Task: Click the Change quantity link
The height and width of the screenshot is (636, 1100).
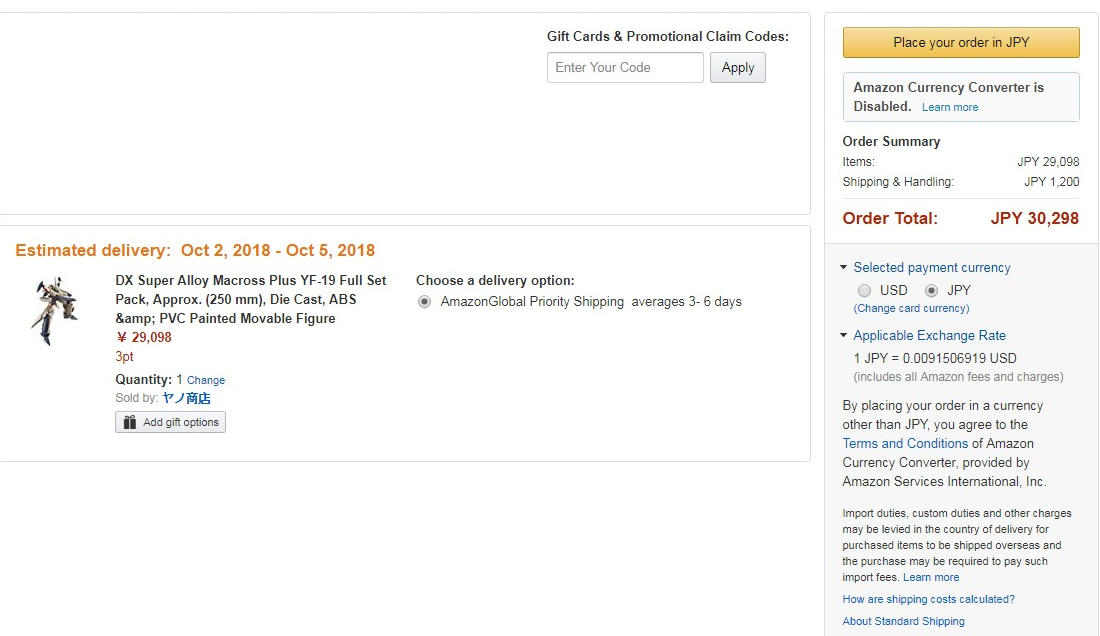Action: [206, 380]
